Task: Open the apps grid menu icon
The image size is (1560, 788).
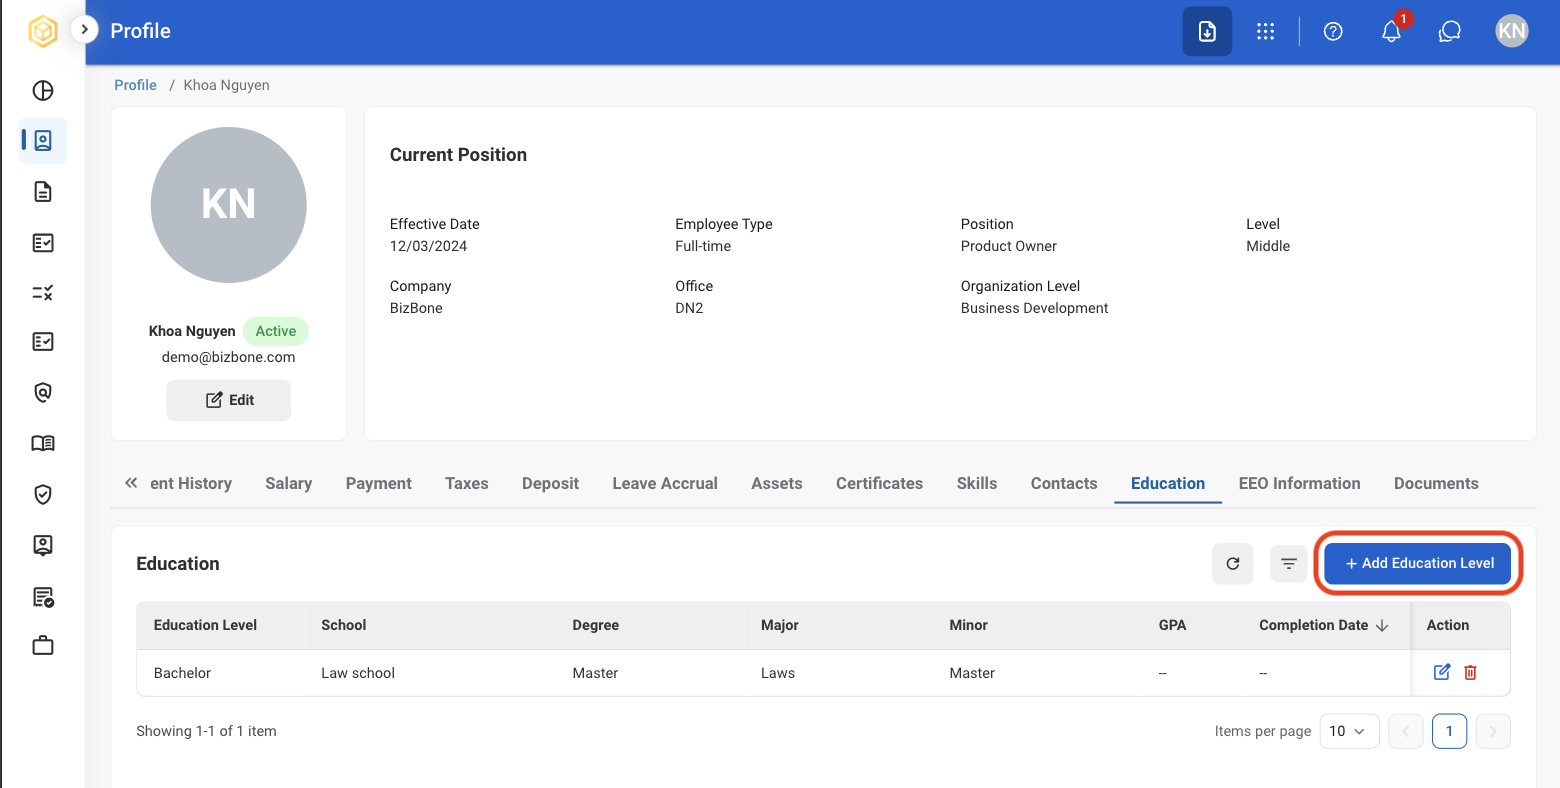Action: click(x=1266, y=31)
